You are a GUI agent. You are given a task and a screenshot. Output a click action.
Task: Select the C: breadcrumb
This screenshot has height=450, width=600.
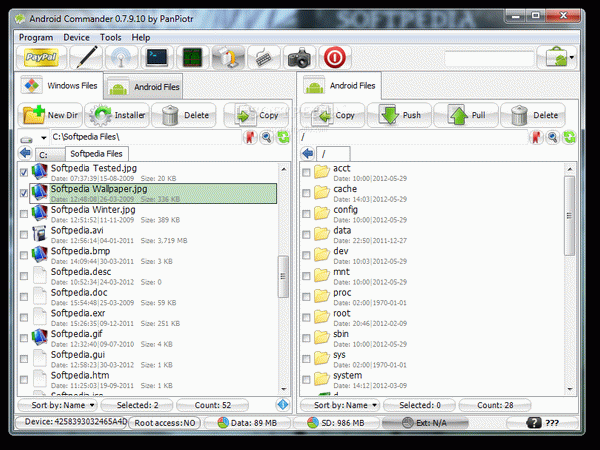[x=50, y=155]
